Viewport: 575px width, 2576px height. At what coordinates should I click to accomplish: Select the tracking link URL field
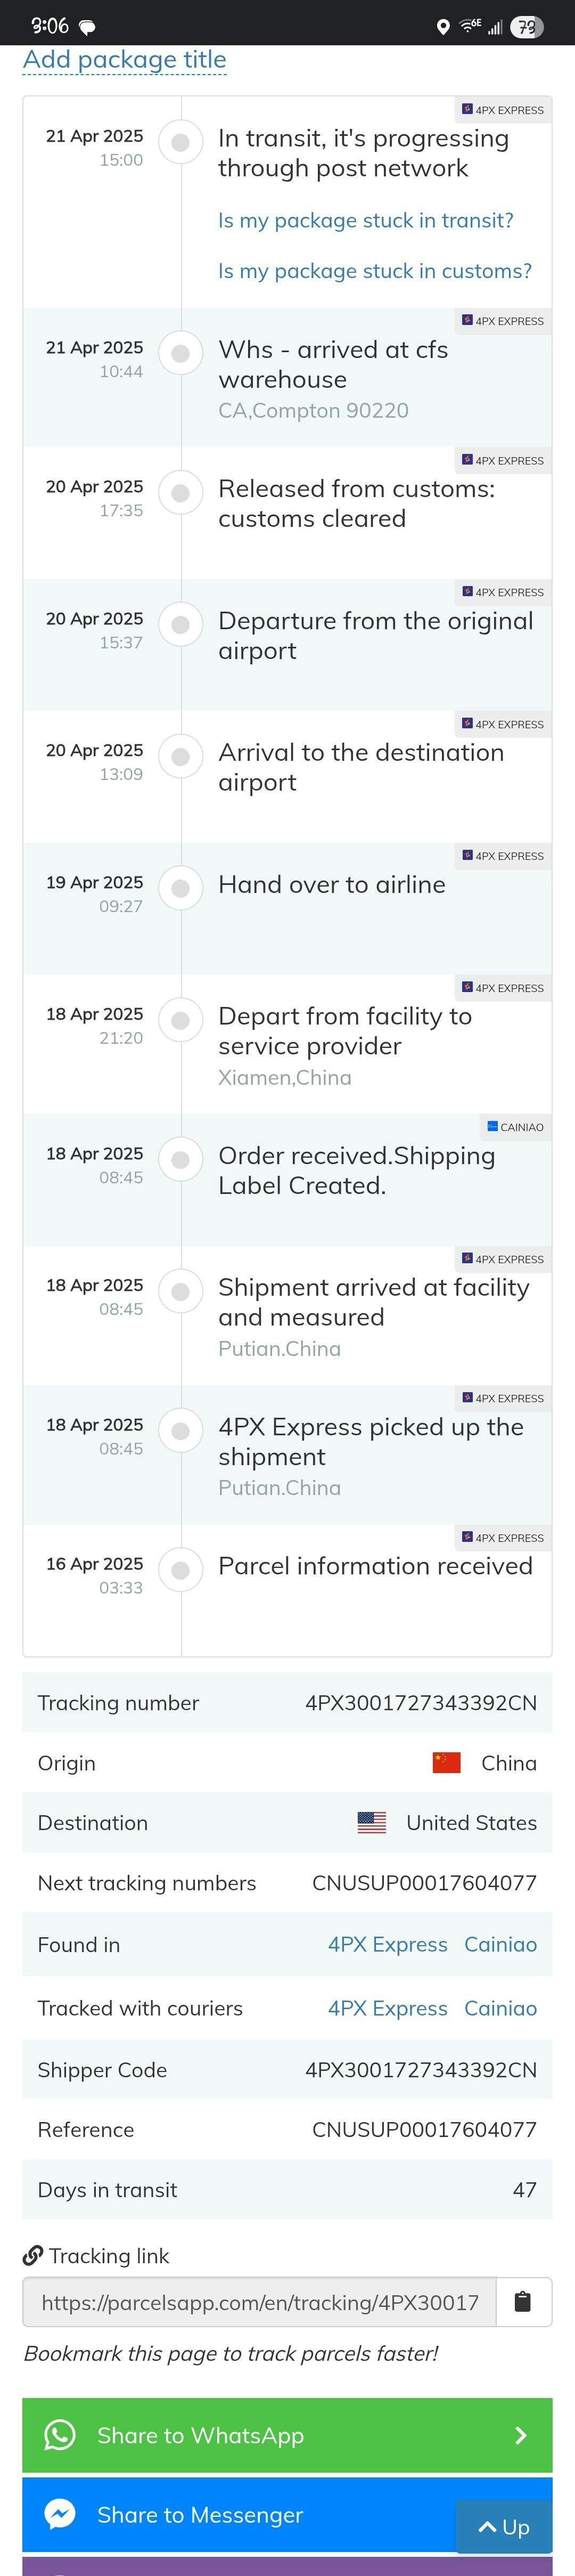click(260, 2302)
